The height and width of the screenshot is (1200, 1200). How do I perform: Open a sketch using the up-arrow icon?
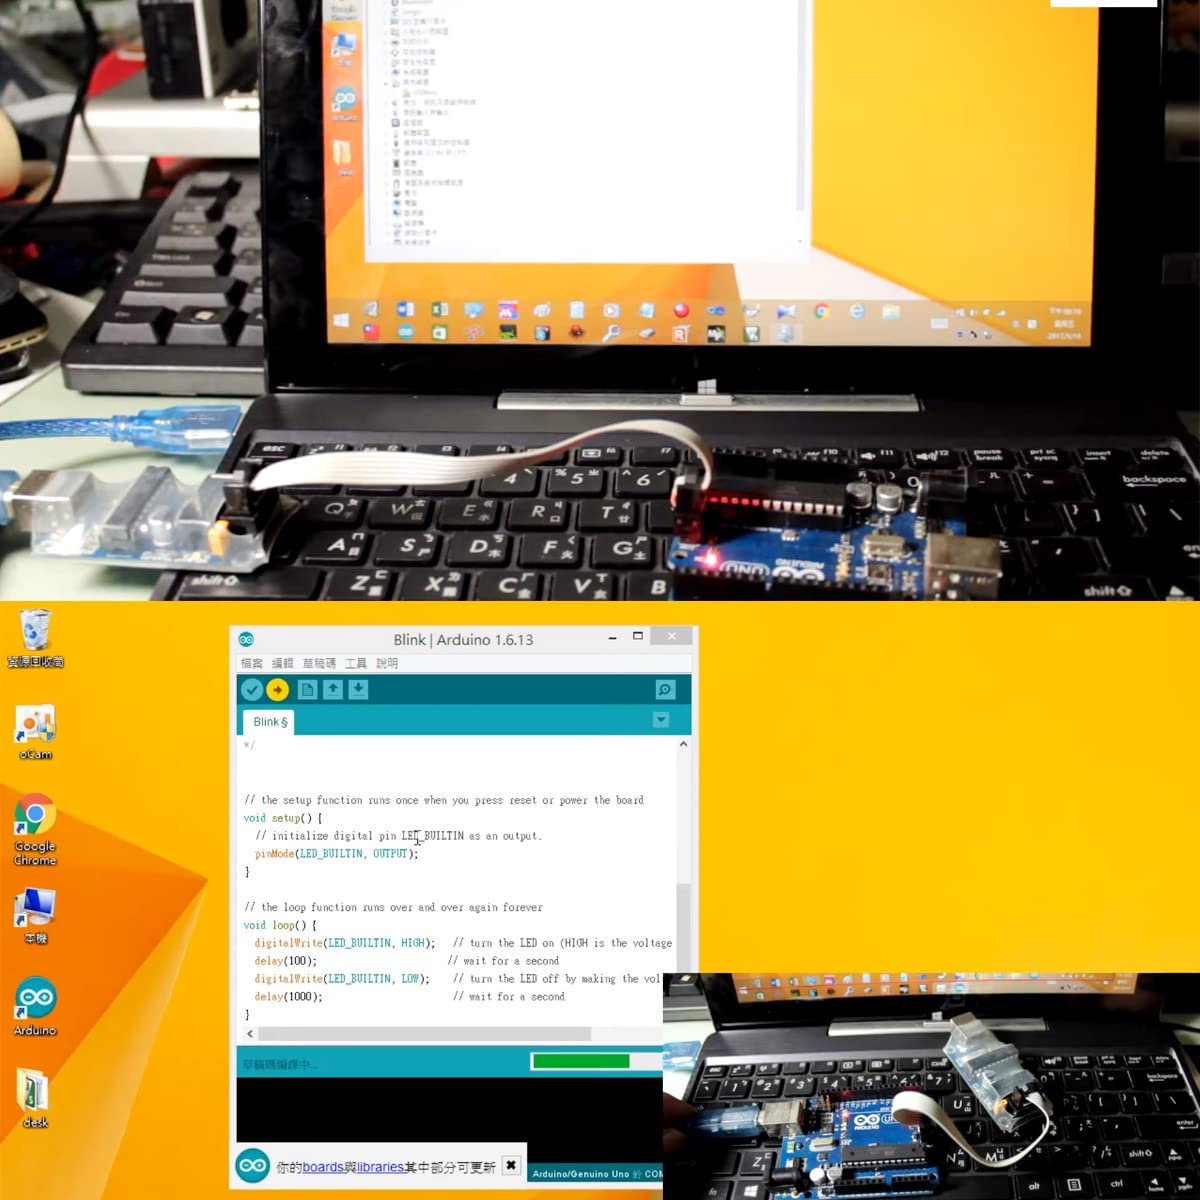point(333,689)
